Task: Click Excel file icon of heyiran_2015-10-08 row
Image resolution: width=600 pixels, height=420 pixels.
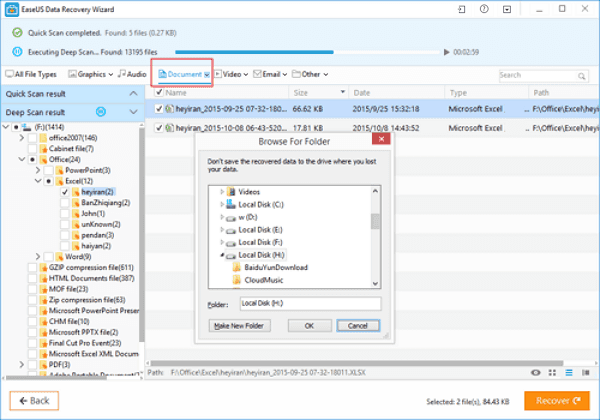Action: 169,128
